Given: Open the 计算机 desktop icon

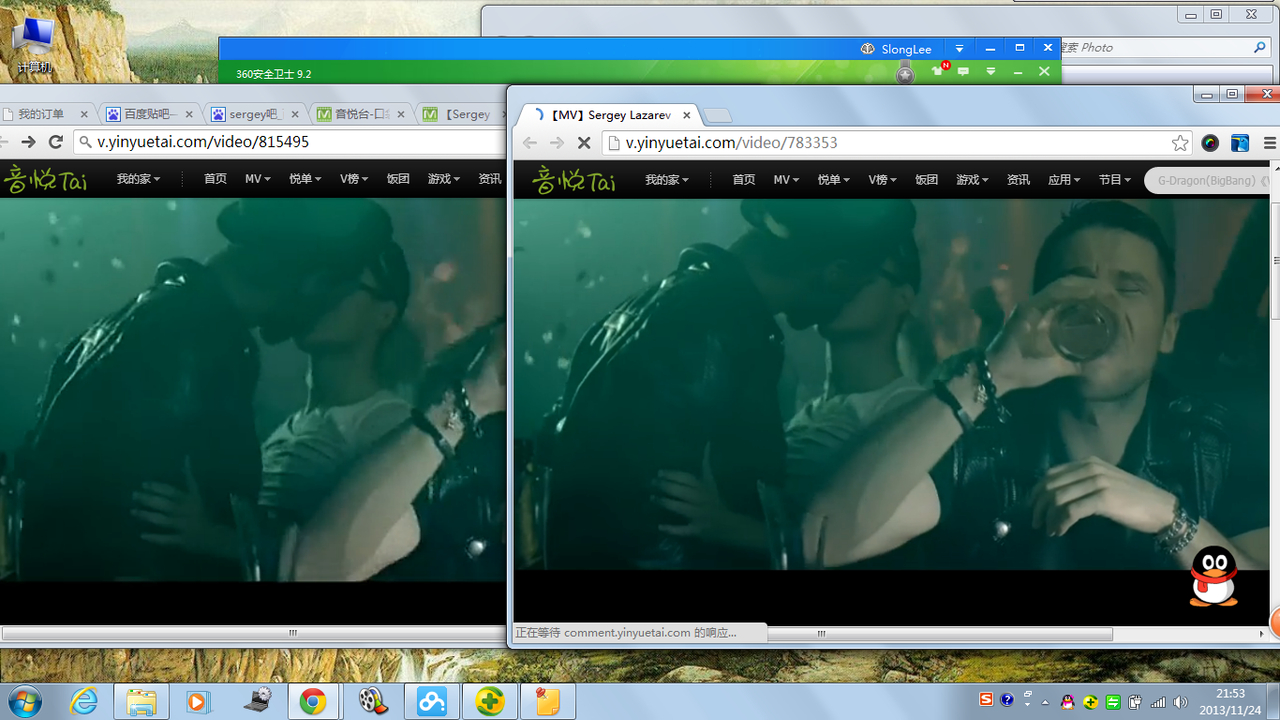Looking at the screenshot, I should (x=34, y=46).
